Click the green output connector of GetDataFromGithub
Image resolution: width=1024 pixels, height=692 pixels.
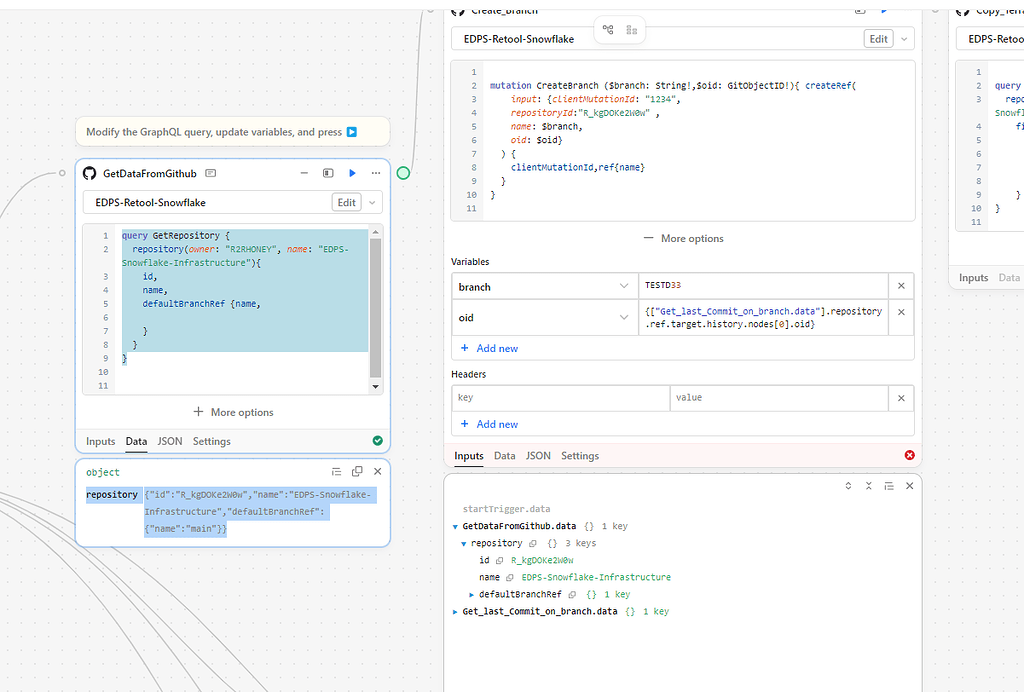tap(404, 173)
